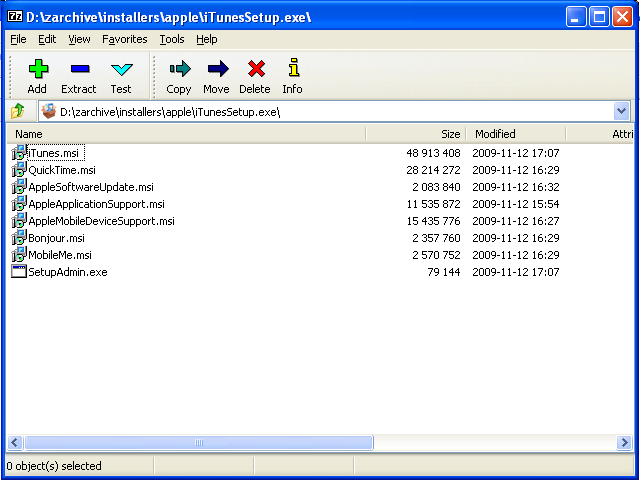Click the red X Delete icon
This screenshot has height=480, width=640.
pos(256,69)
